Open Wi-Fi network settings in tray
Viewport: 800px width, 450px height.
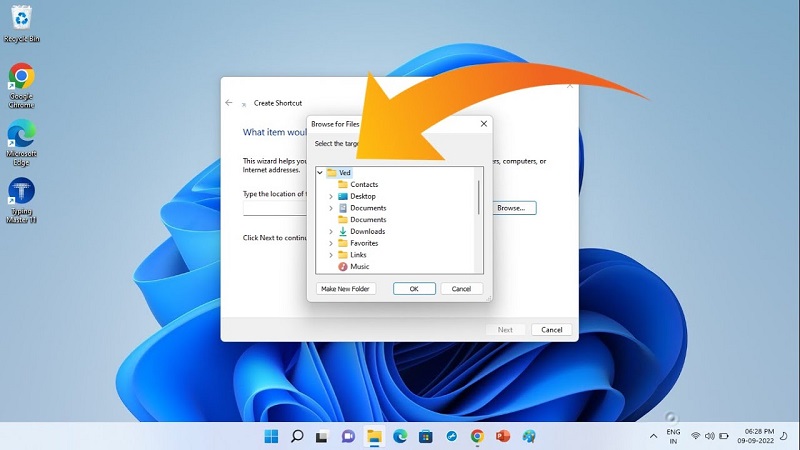(x=695, y=436)
